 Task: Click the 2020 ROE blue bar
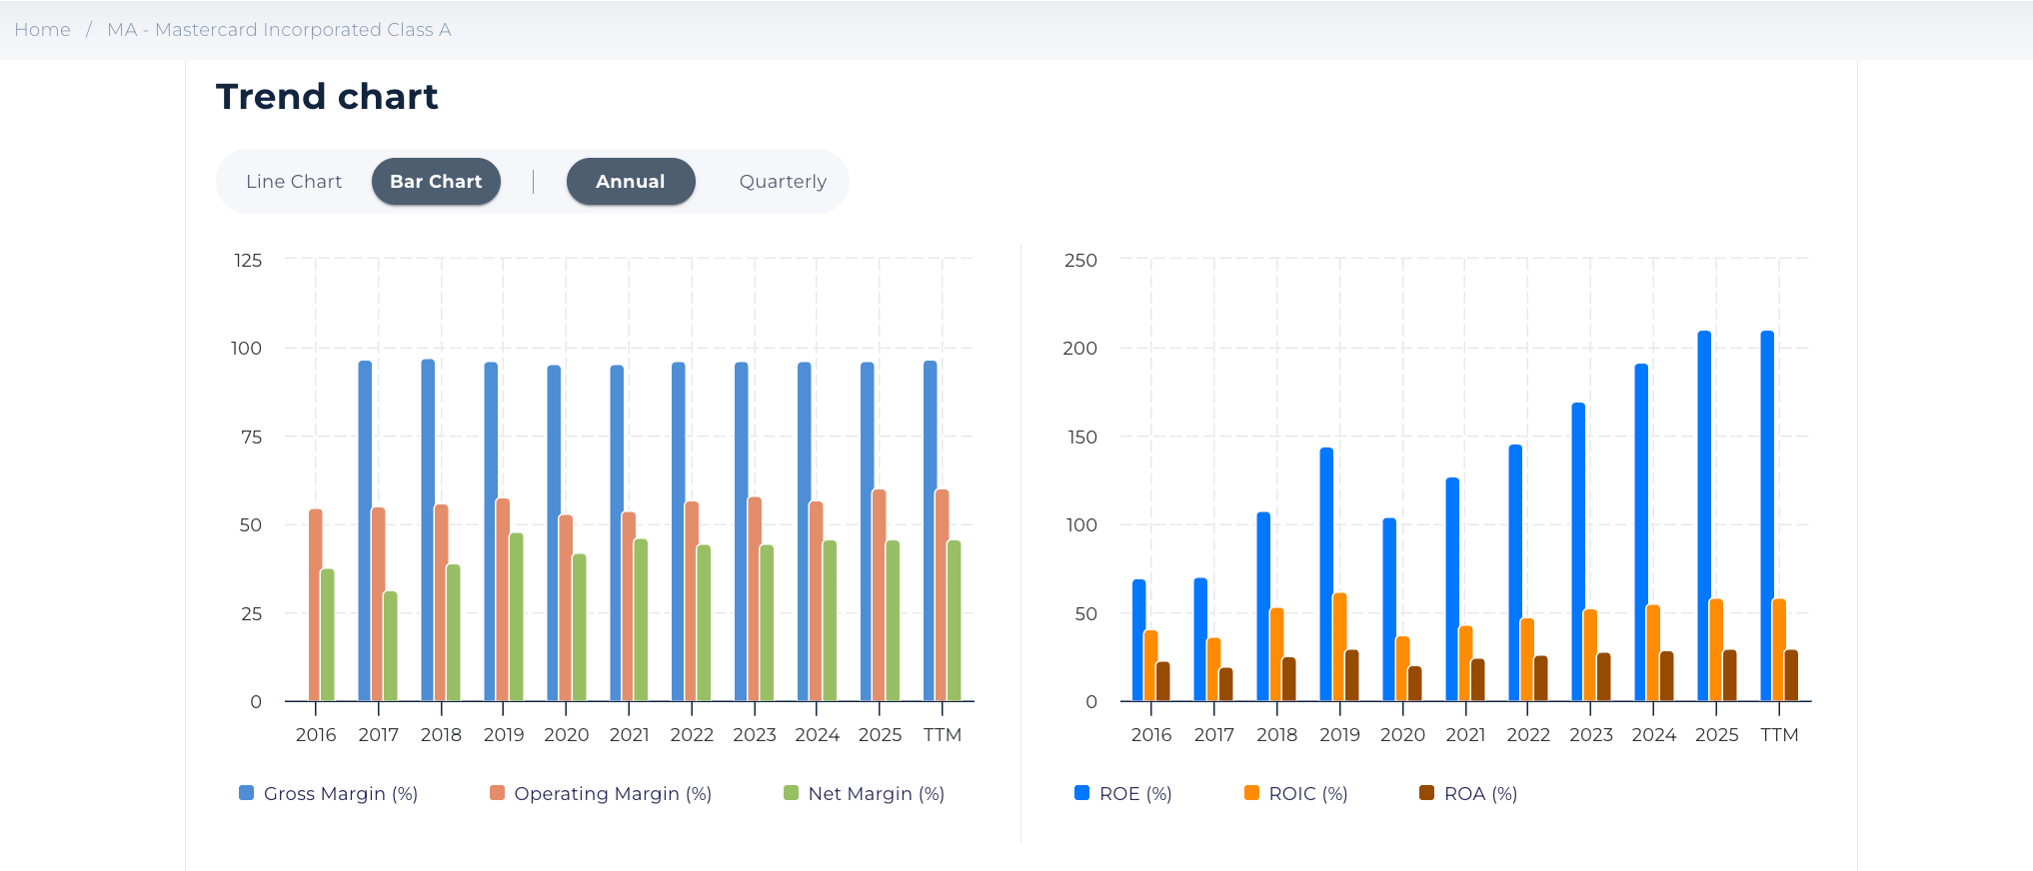(1389, 608)
